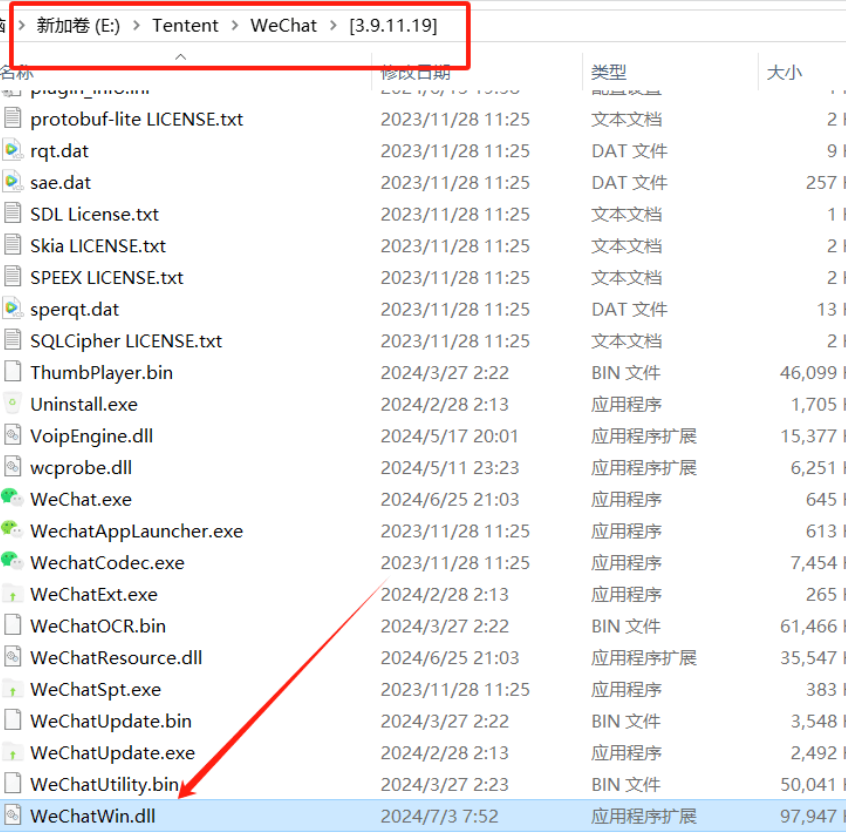Sort files by the 类型 column header

[x=609, y=72]
